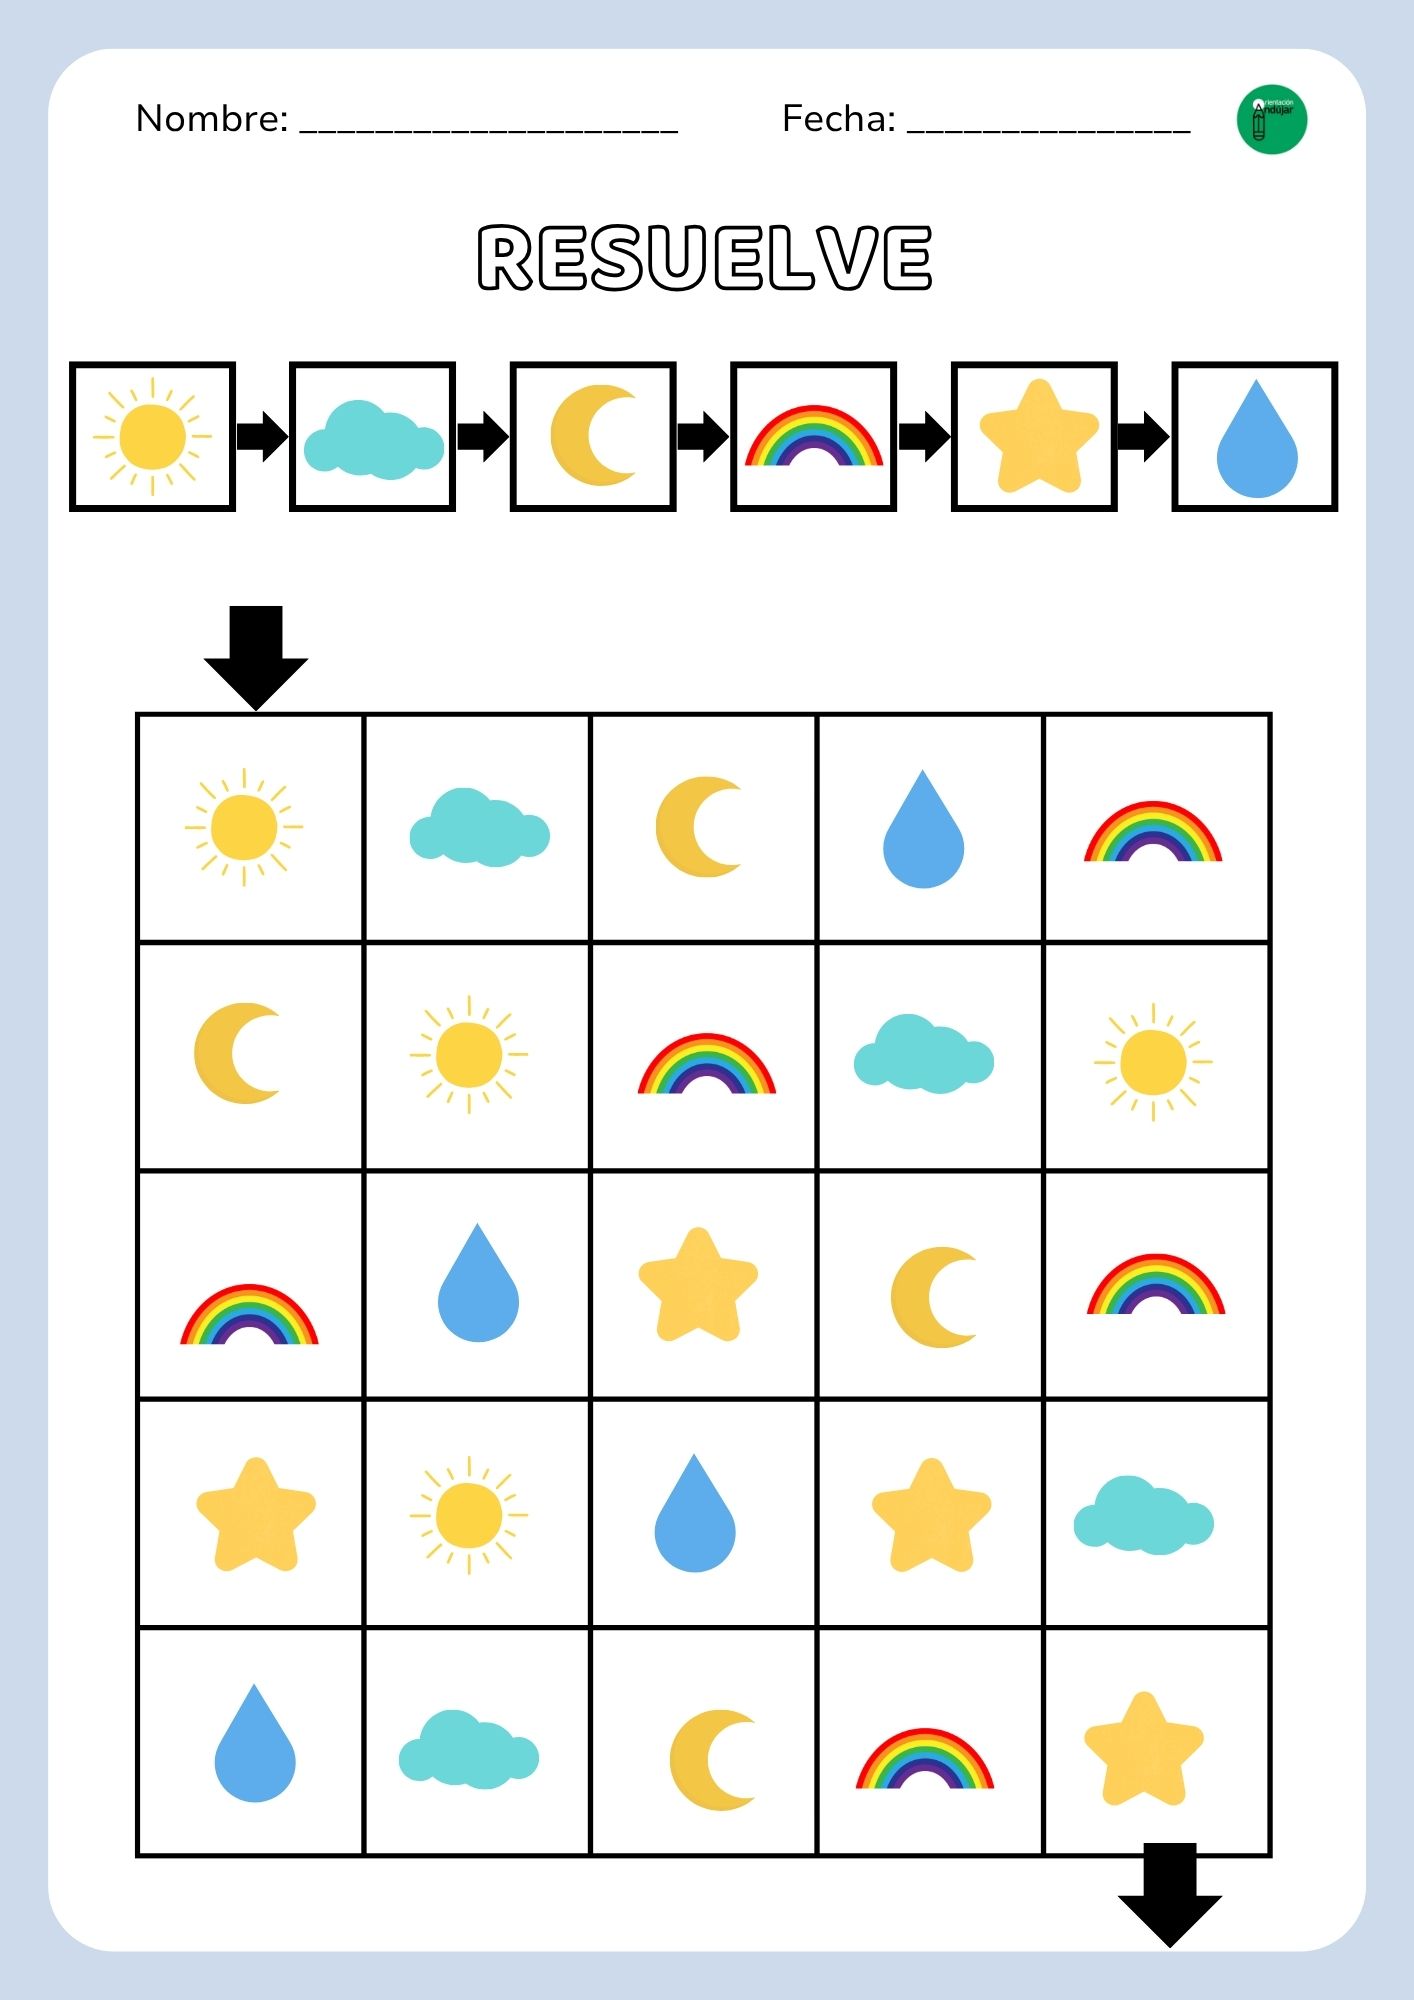Click the moon in the sequence row
The image size is (1414, 2000).
pyautogui.click(x=593, y=435)
